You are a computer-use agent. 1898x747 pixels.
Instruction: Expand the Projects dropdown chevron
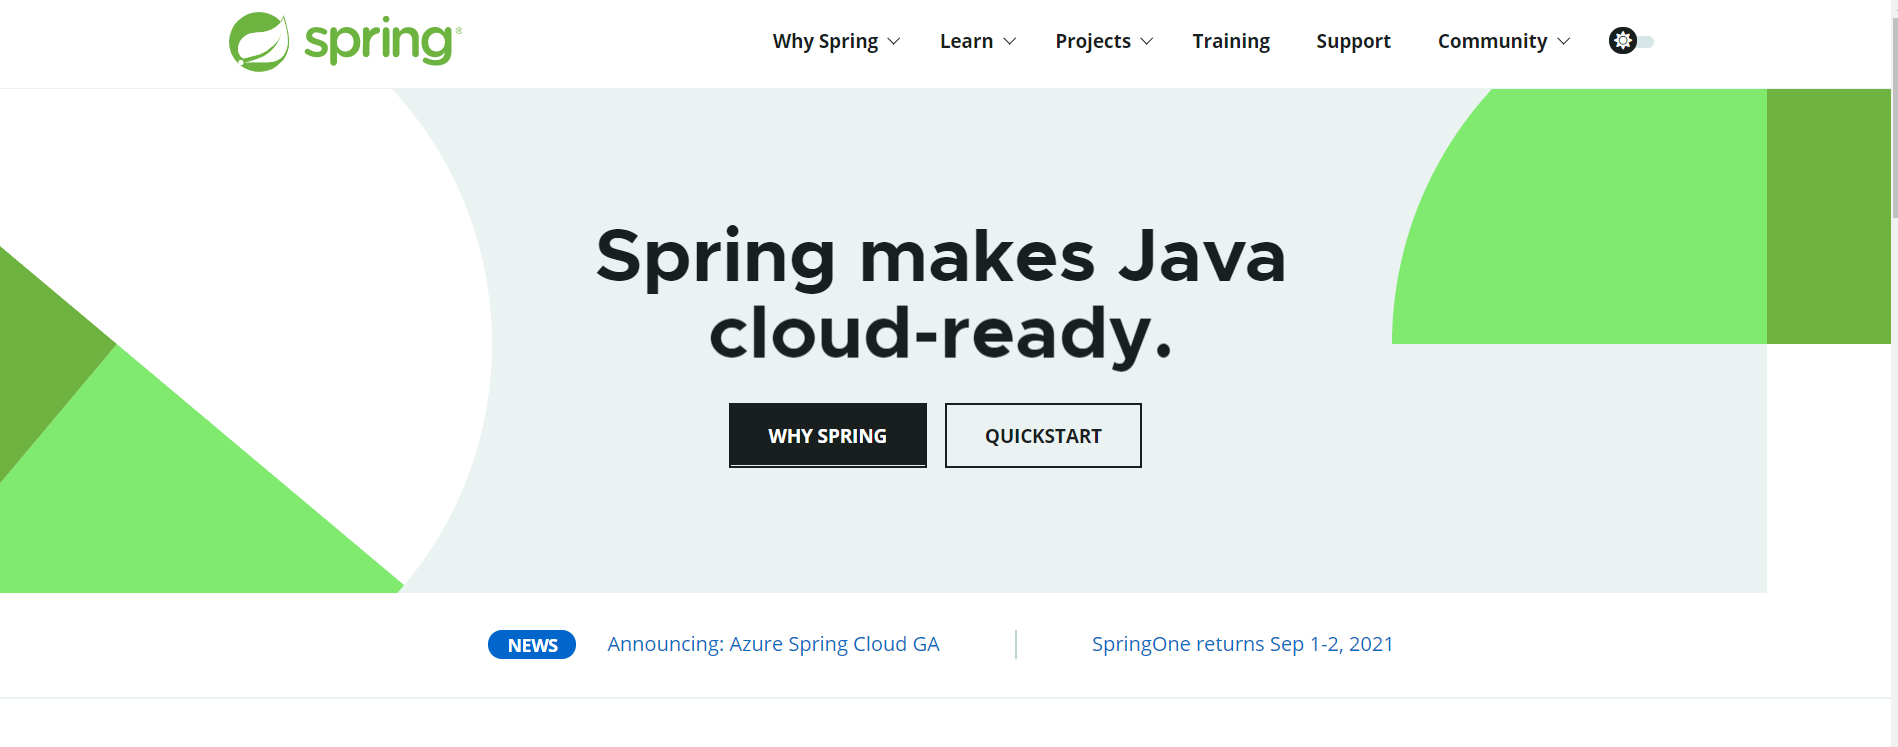(x=1147, y=42)
